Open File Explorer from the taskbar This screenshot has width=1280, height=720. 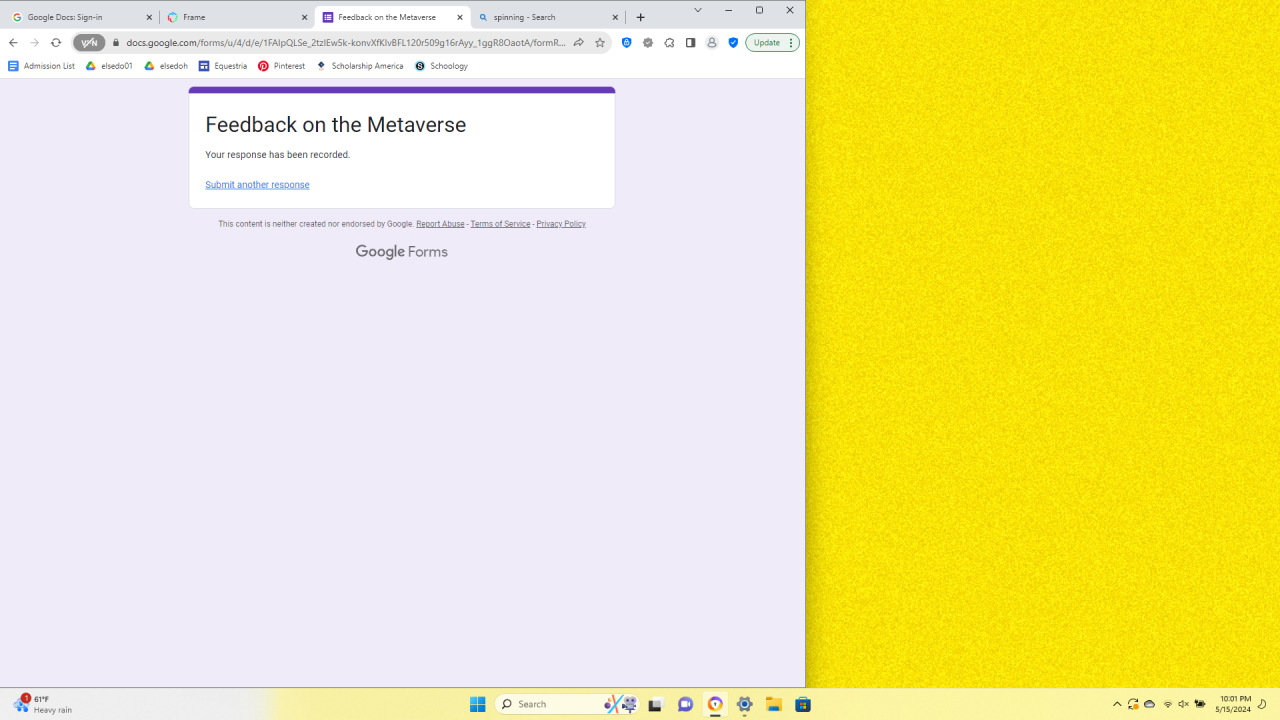pyautogui.click(x=773, y=704)
